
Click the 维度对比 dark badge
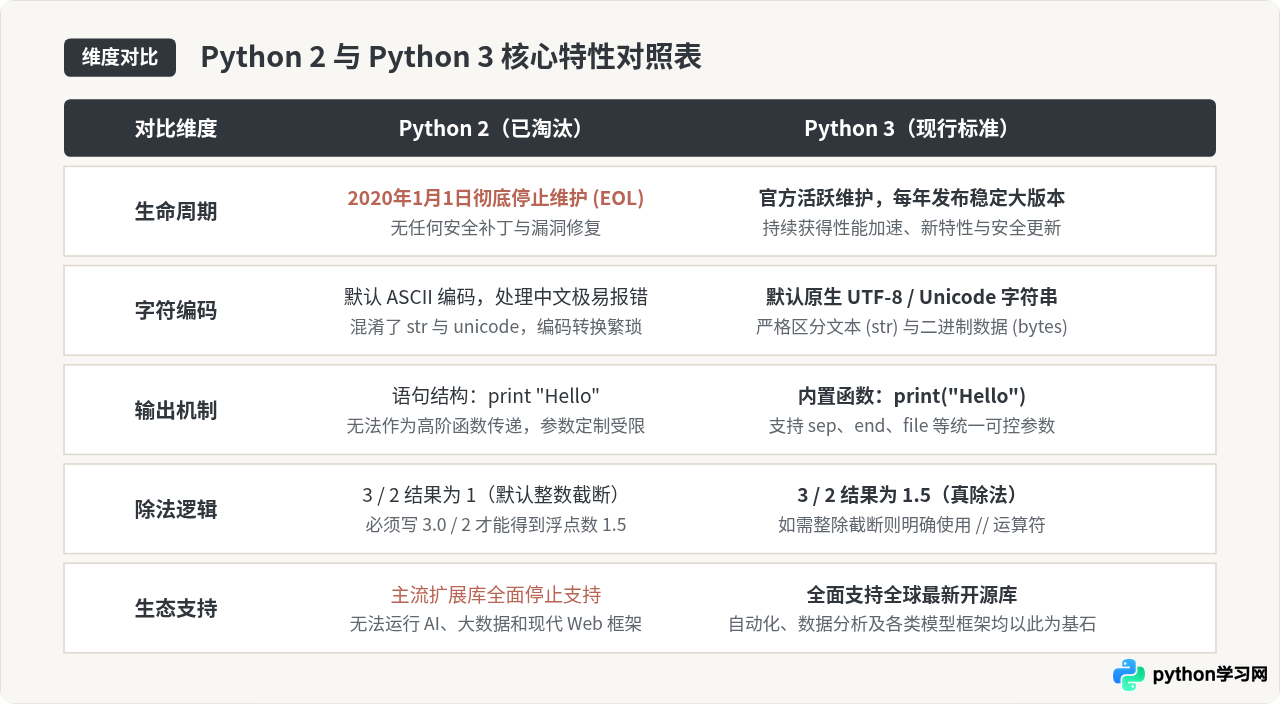coord(120,58)
